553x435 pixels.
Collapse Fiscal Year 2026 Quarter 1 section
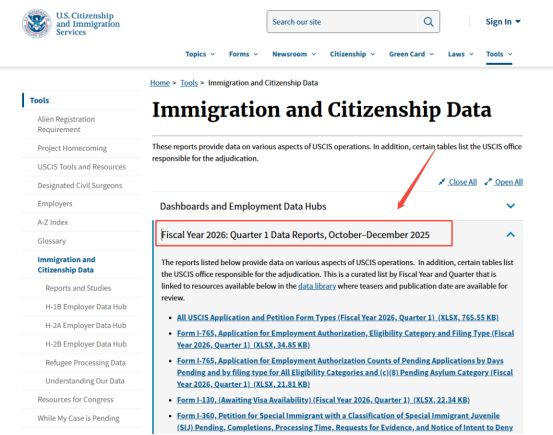pyautogui.click(x=510, y=235)
